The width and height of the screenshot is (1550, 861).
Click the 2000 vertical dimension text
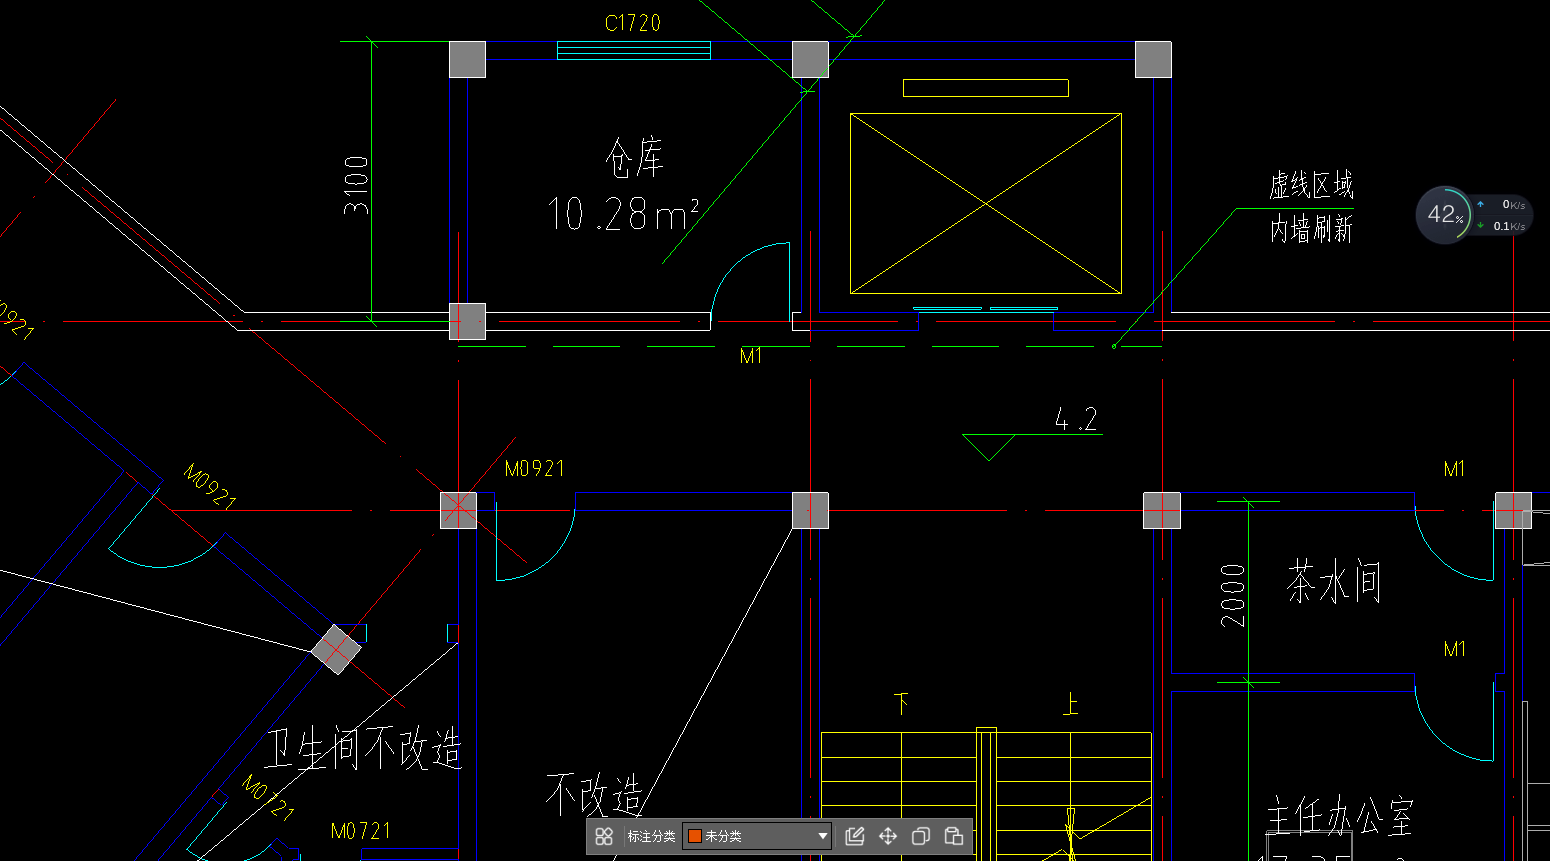pyautogui.click(x=1233, y=595)
